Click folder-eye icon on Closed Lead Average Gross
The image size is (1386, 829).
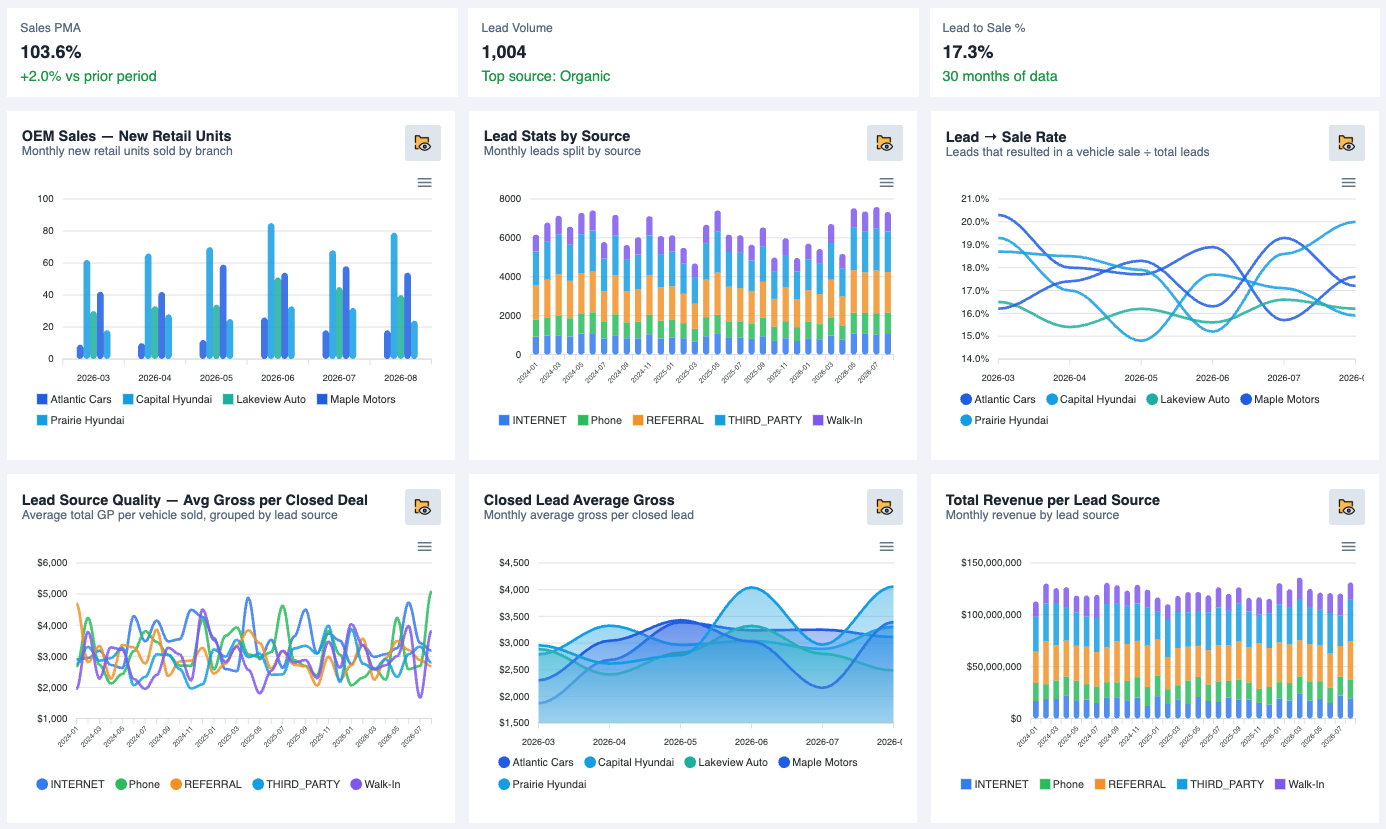tap(885, 507)
